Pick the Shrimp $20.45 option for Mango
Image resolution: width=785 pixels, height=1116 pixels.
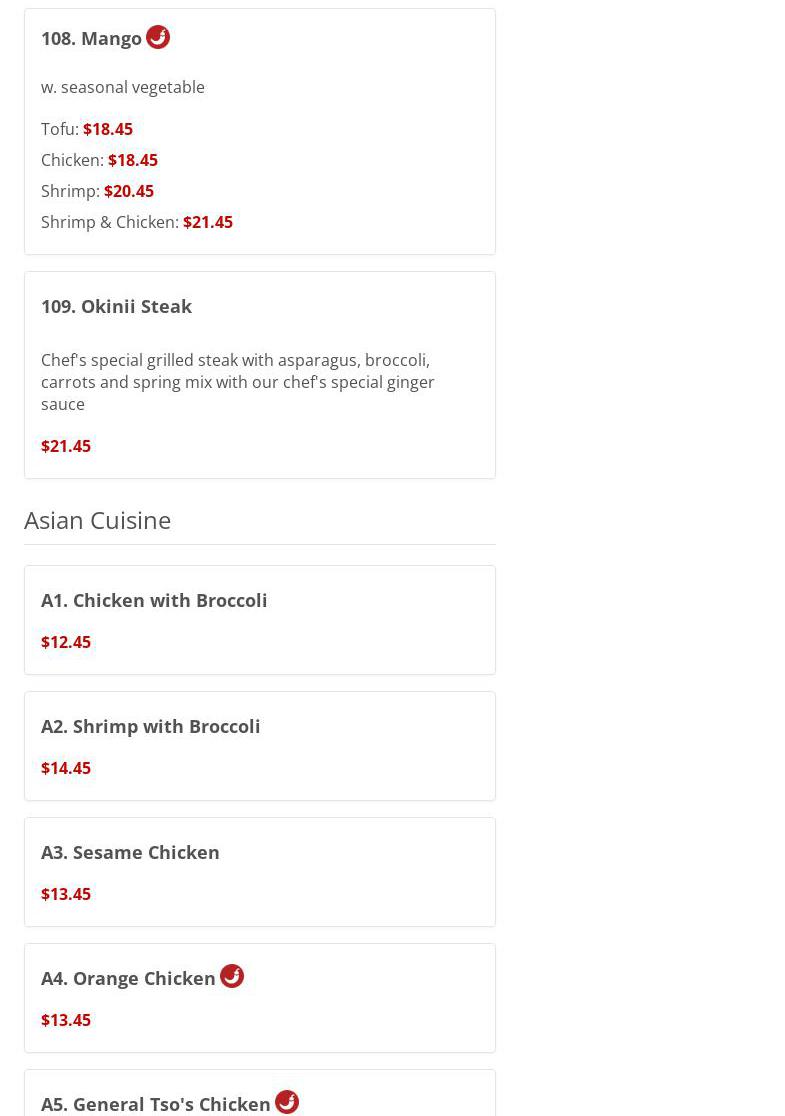[x=97, y=191]
